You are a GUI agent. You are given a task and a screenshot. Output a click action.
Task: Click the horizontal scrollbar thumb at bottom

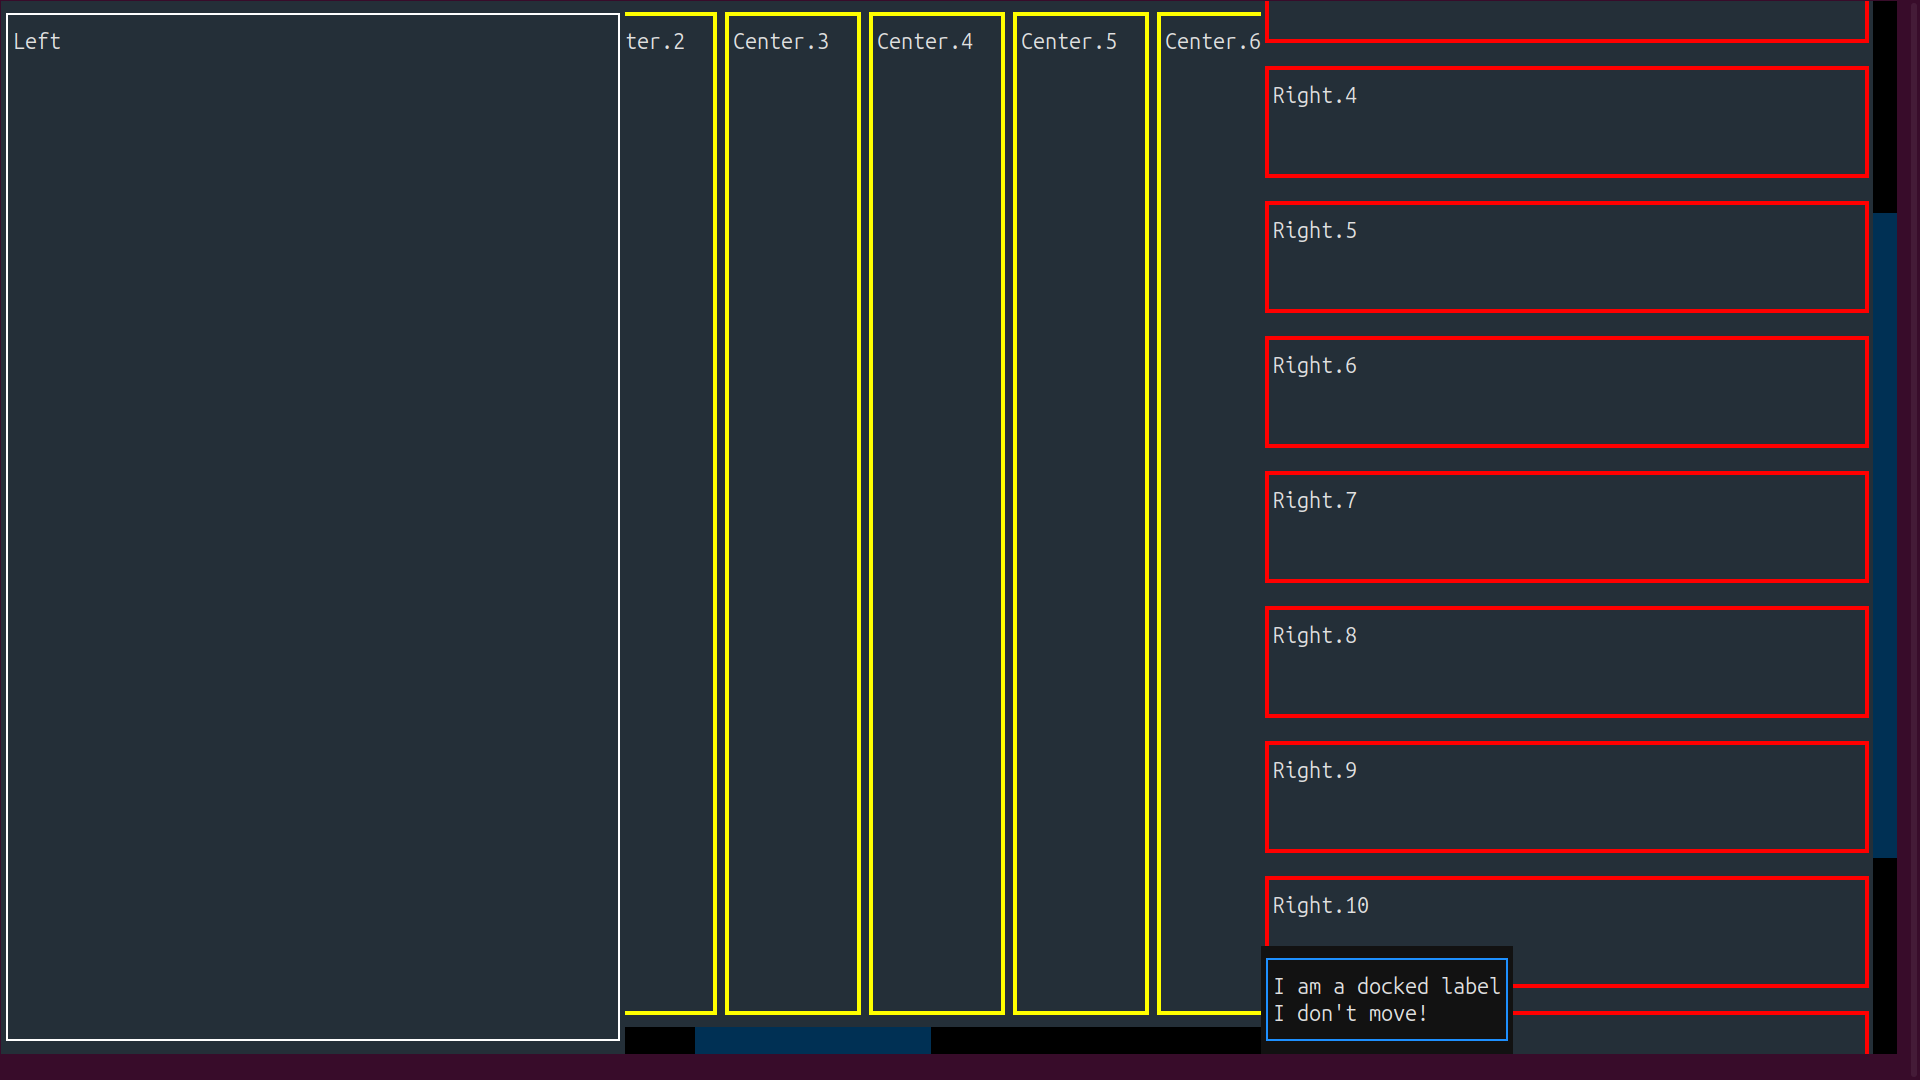pos(812,1040)
